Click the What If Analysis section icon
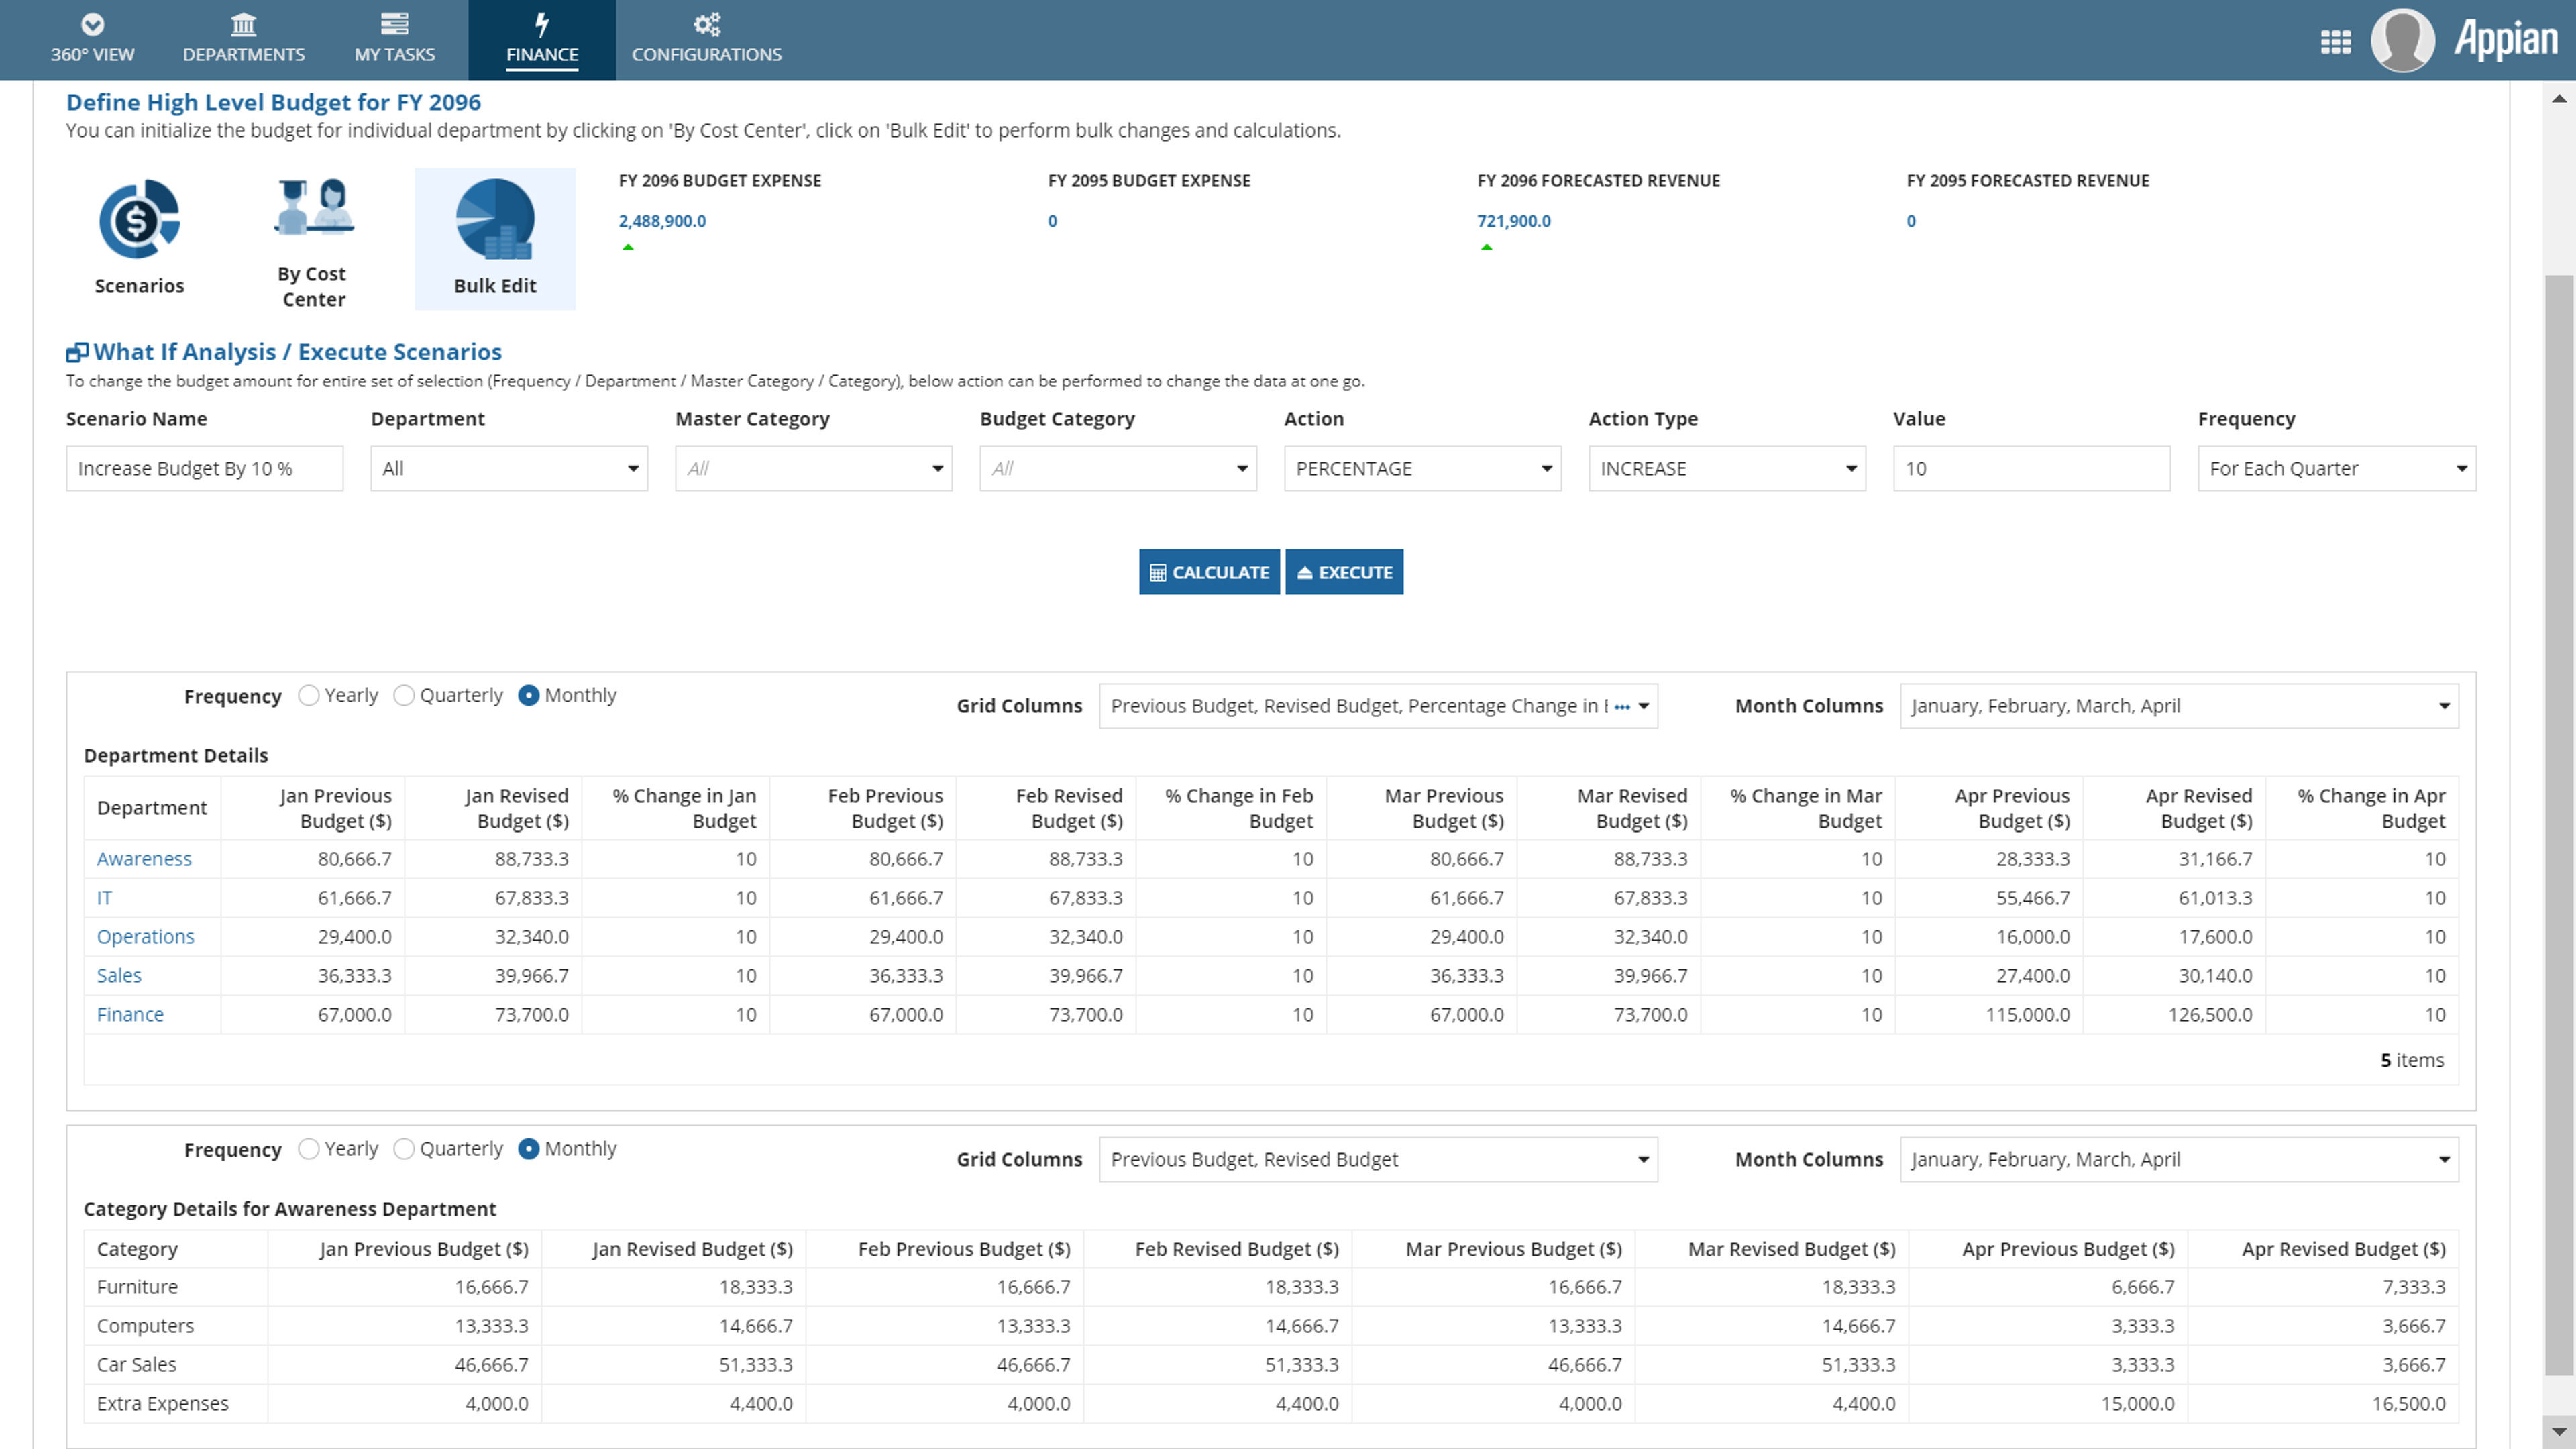2576x1449 pixels. point(77,352)
